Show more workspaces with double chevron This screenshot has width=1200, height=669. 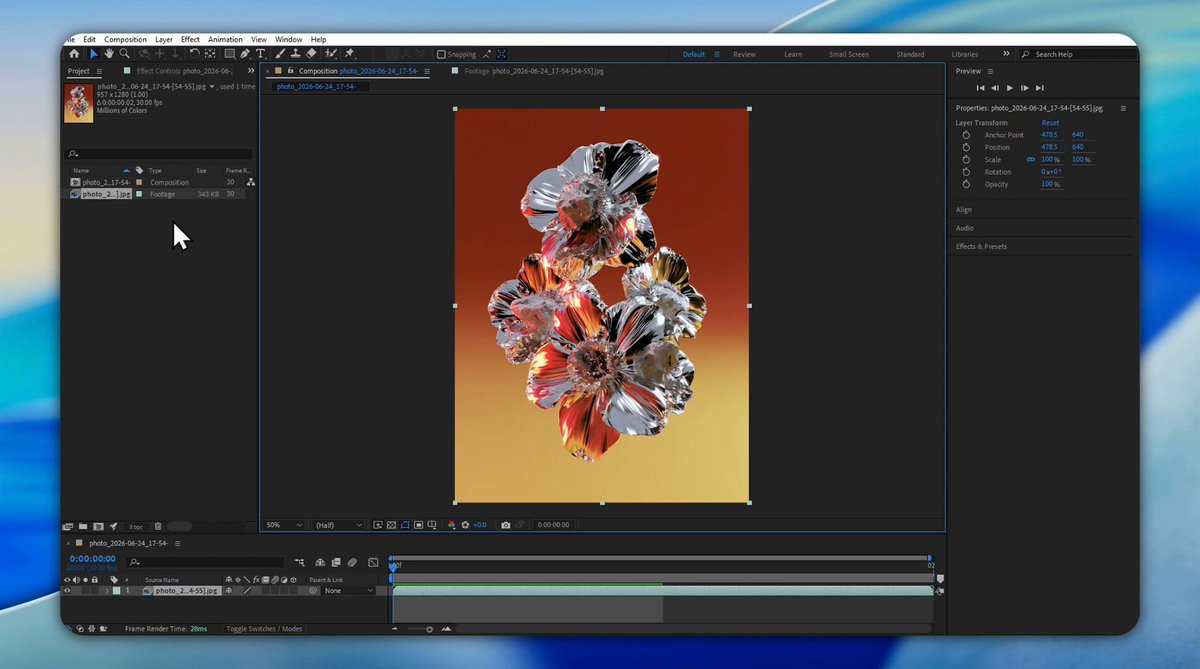pyautogui.click(x=1006, y=54)
